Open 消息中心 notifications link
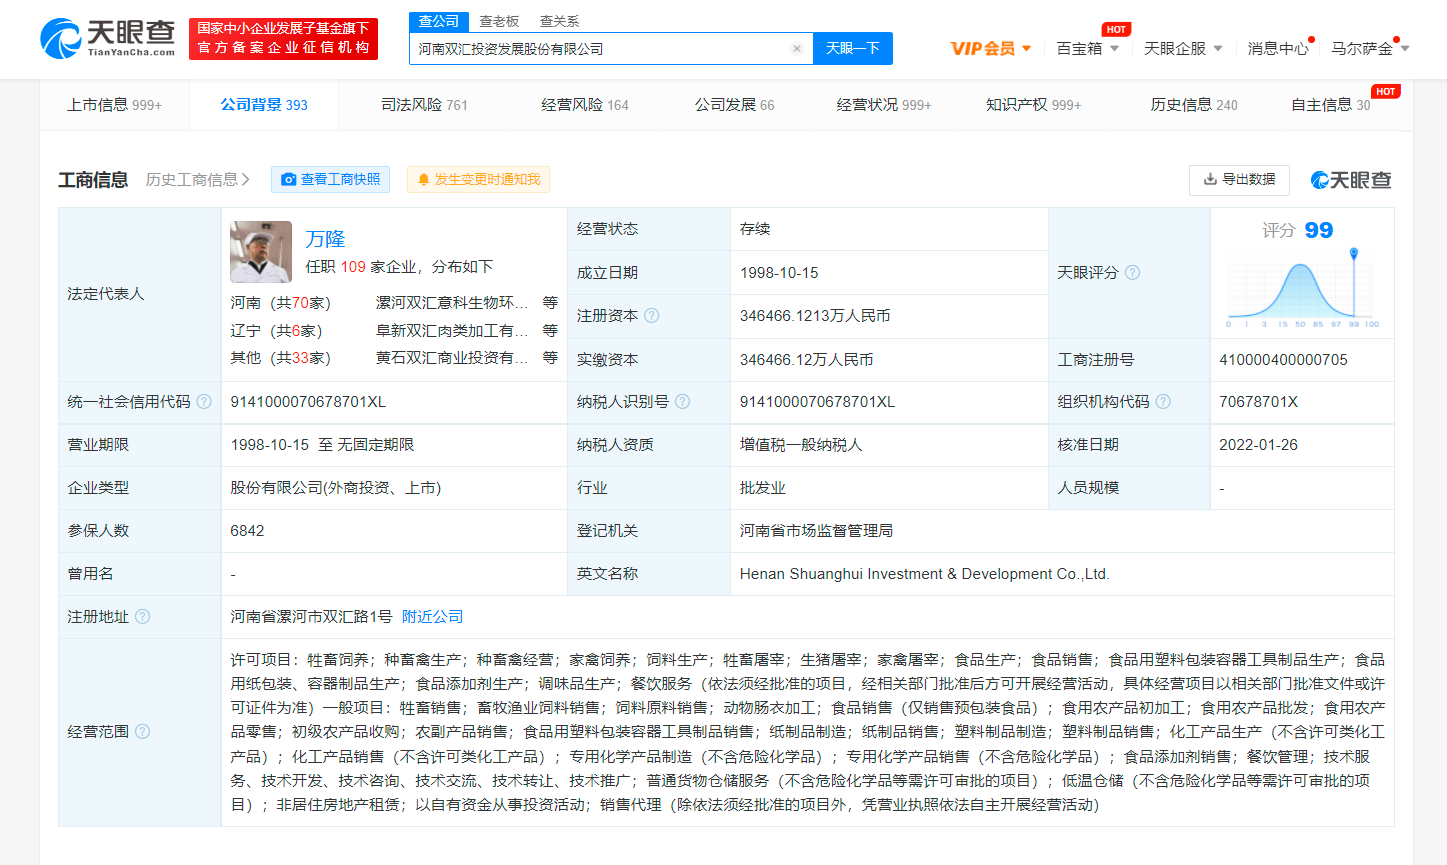 coord(1278,48)
